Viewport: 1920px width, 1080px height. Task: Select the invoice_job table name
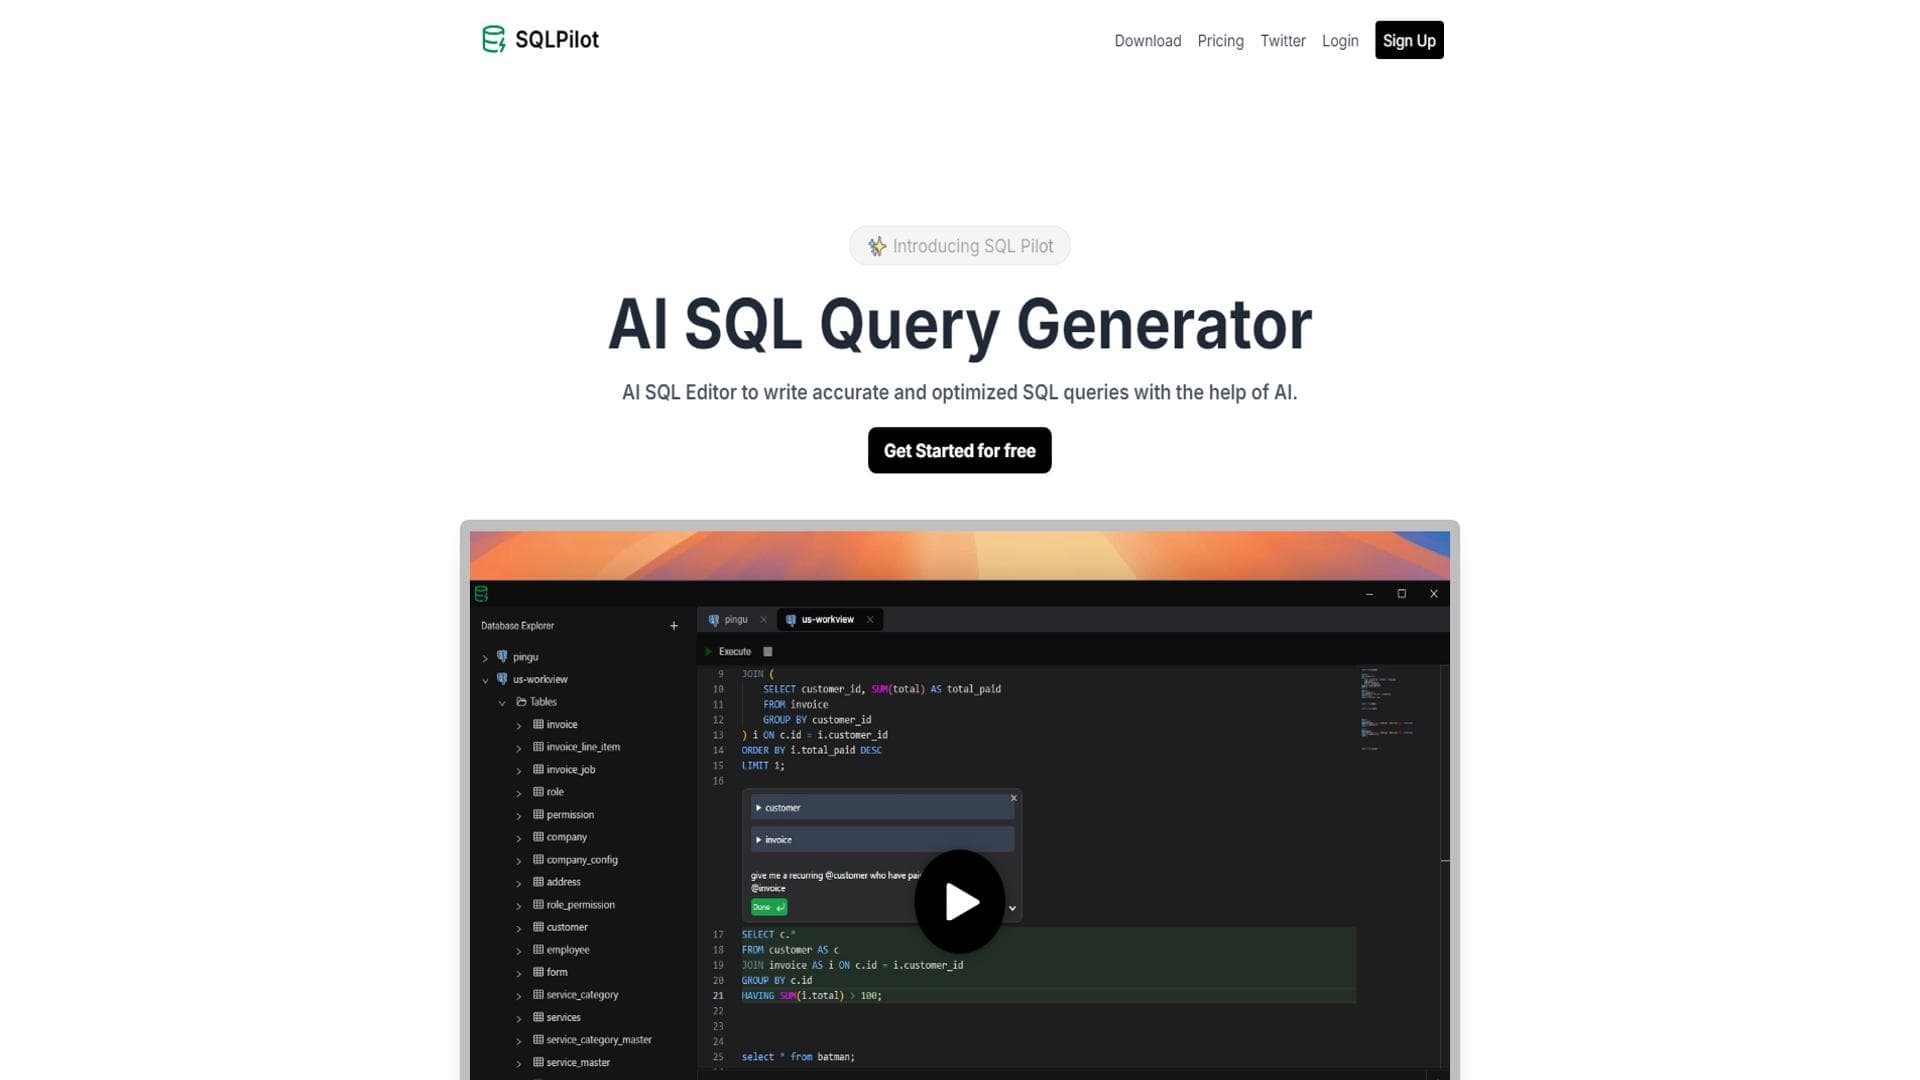point(571,770)
